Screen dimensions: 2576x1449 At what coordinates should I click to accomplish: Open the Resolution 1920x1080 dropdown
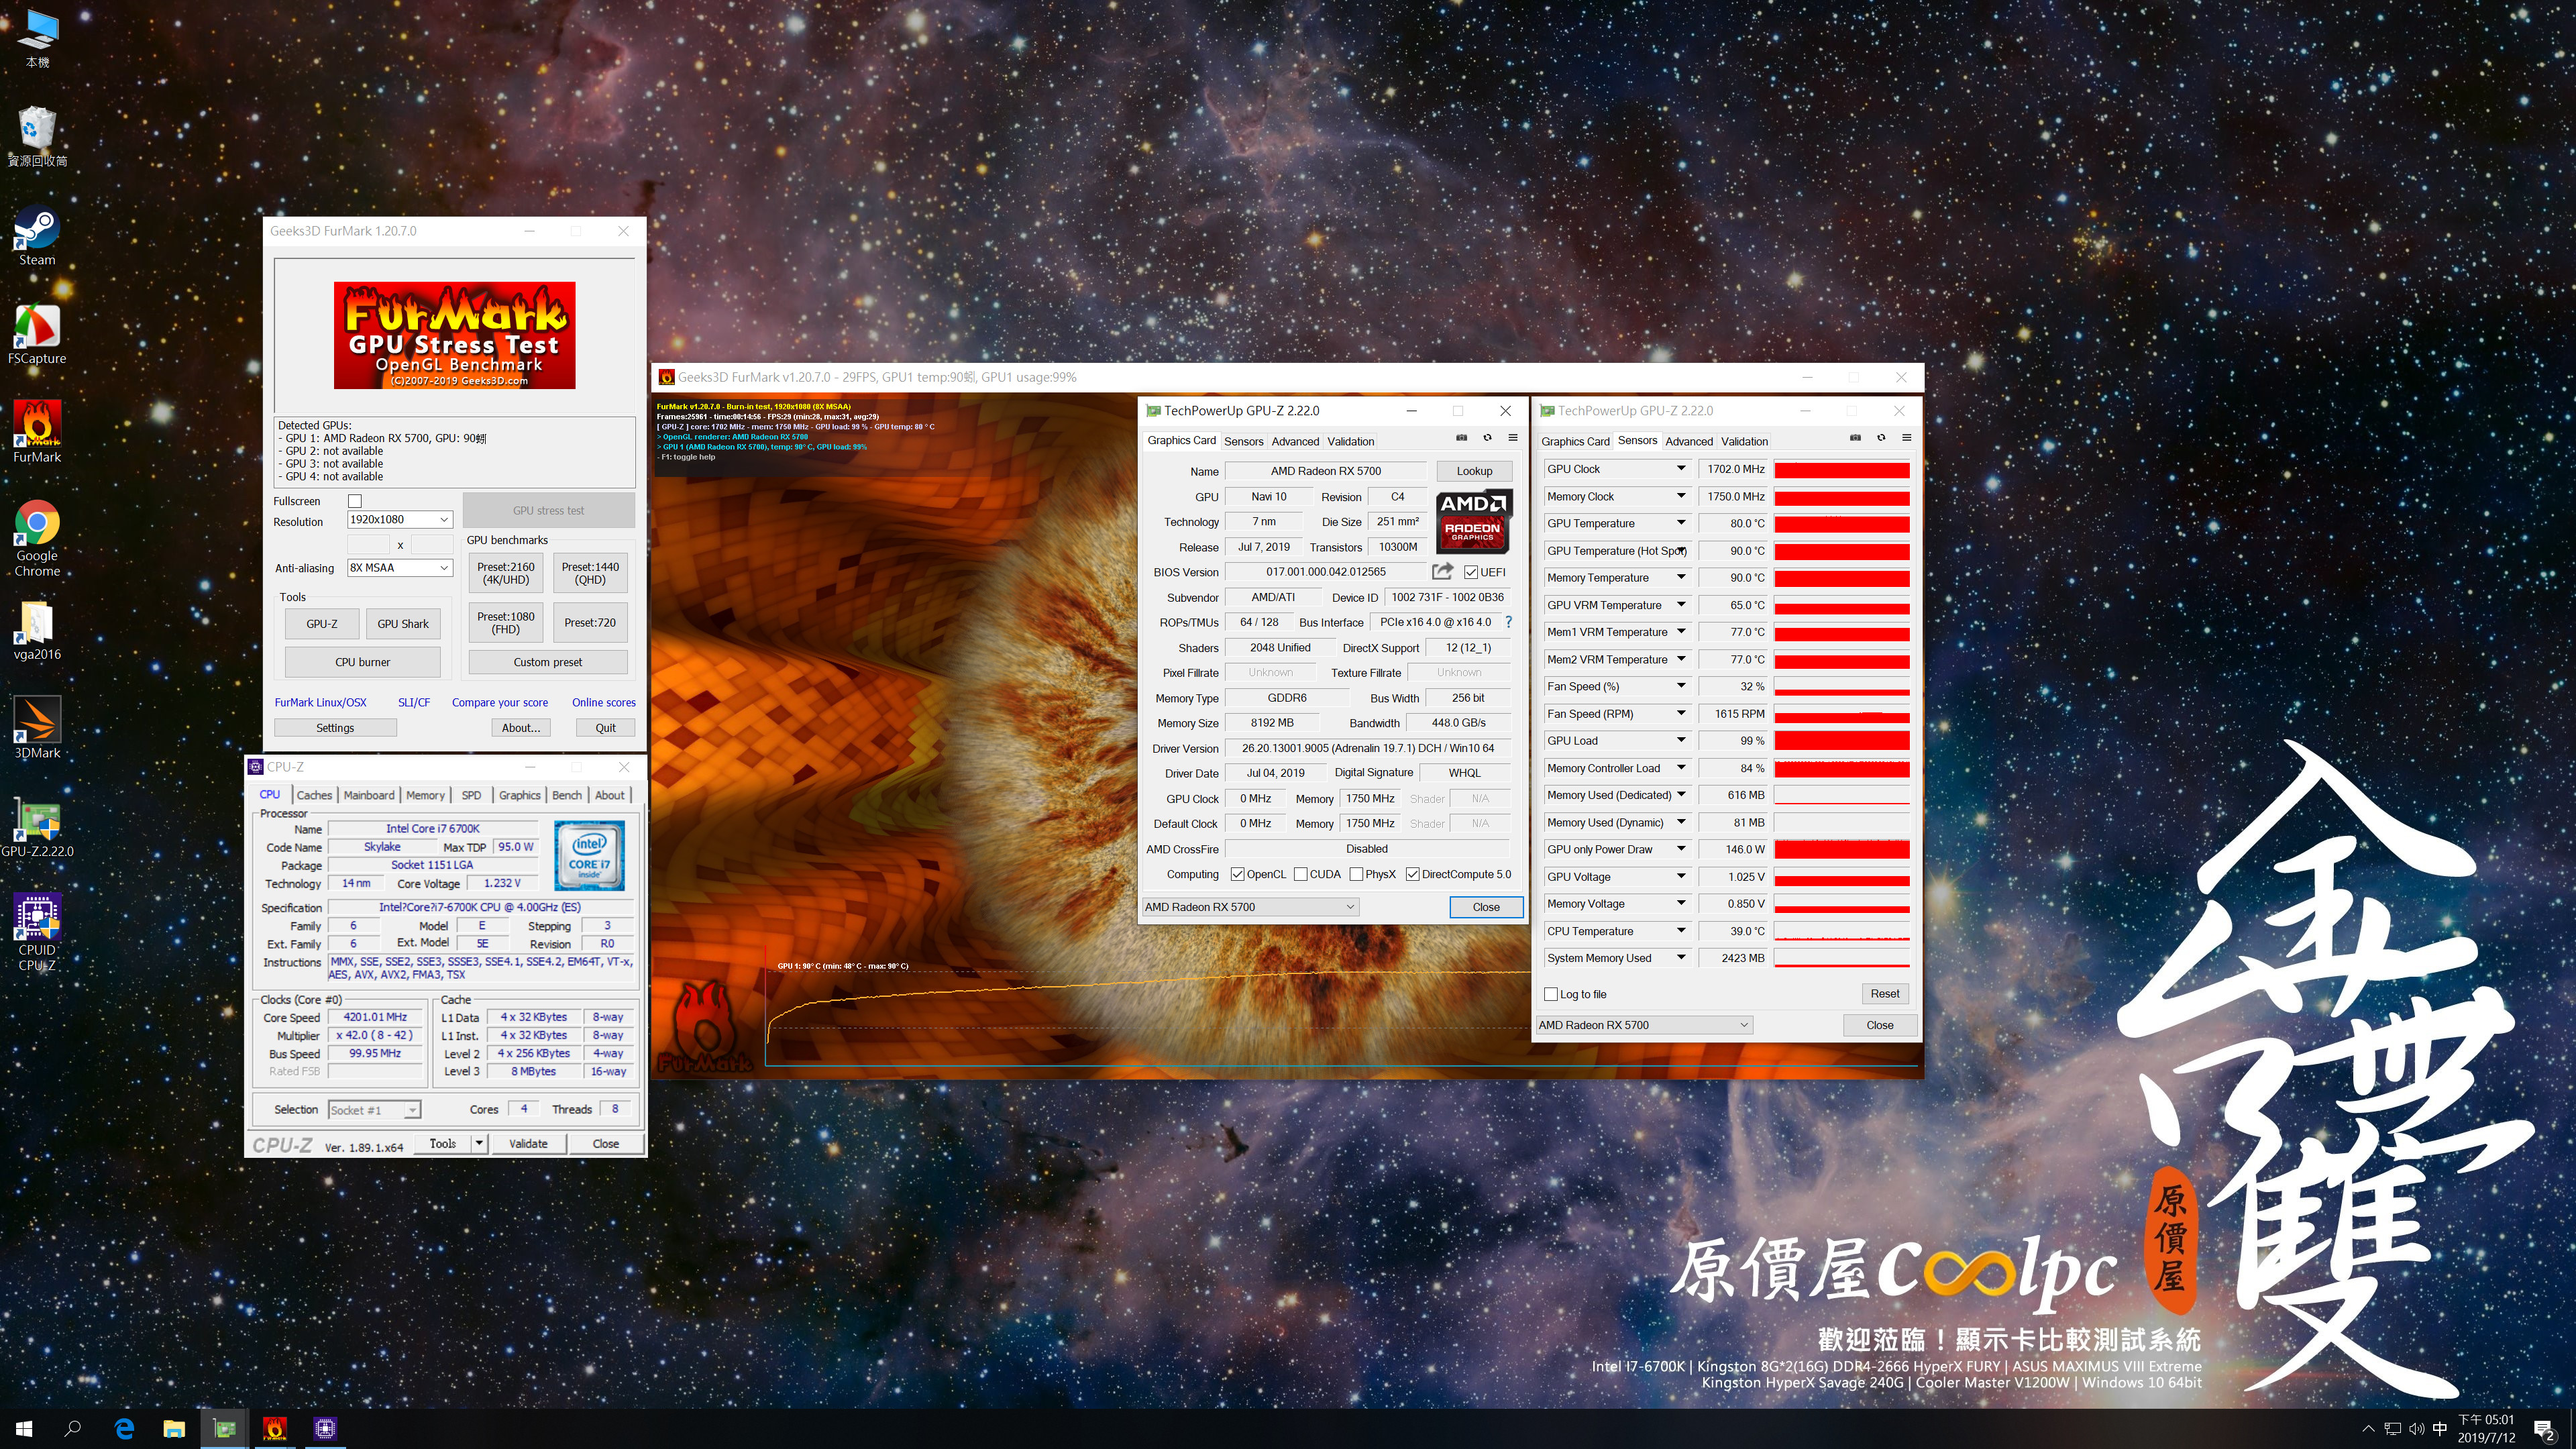click(399, 519)
